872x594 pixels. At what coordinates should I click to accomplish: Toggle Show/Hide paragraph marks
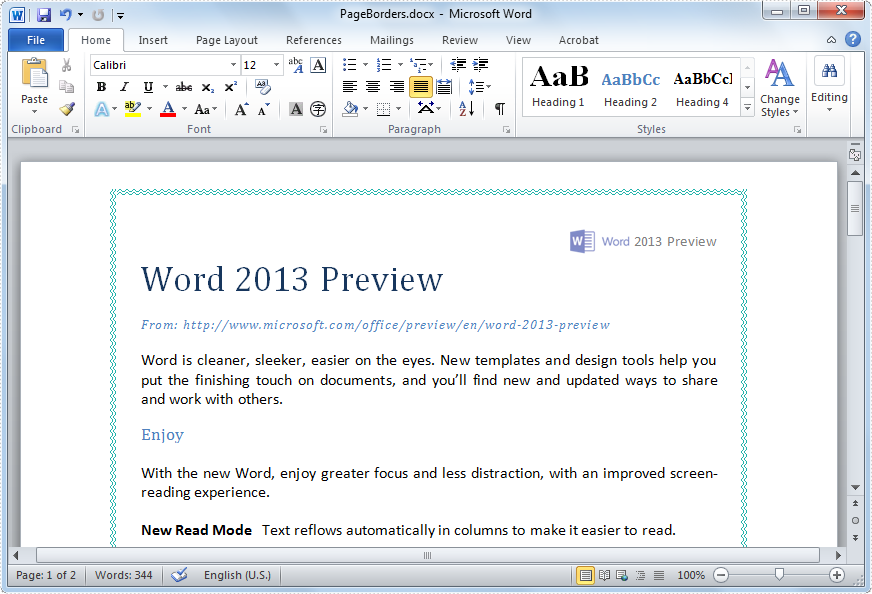click(x=499, y=108)
